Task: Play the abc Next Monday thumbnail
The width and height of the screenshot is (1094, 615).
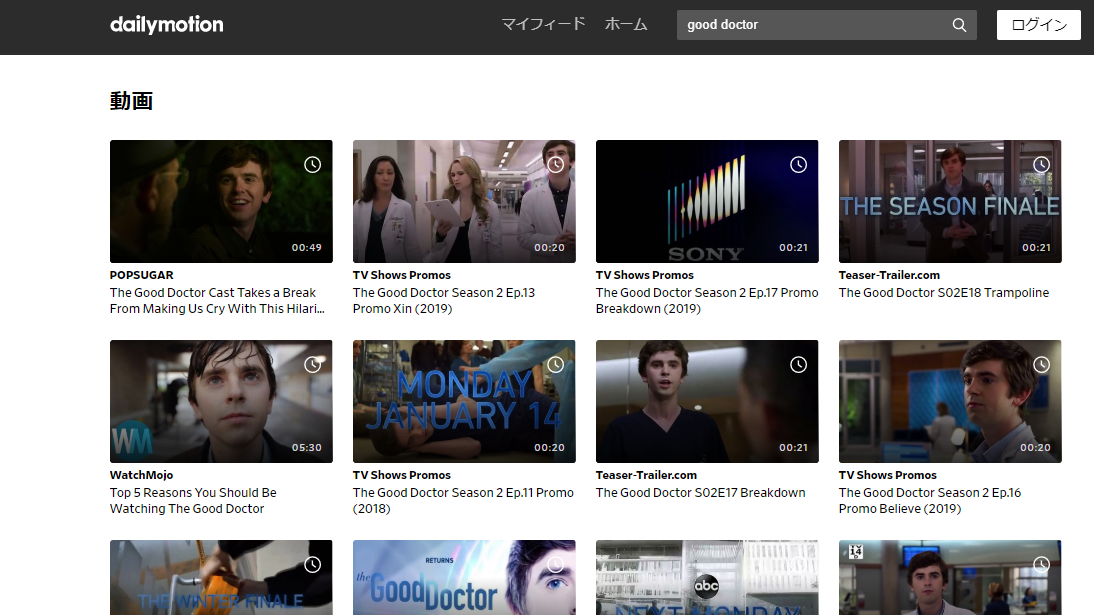Action: (x=707, y=578)
